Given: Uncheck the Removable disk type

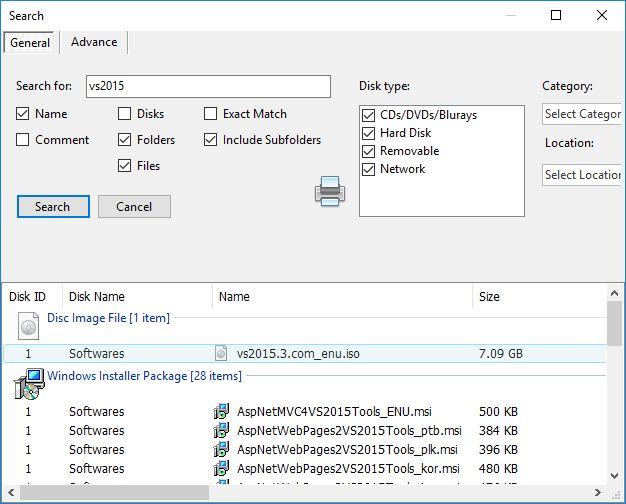Looking at the screenshot, I should coord(369,151).
